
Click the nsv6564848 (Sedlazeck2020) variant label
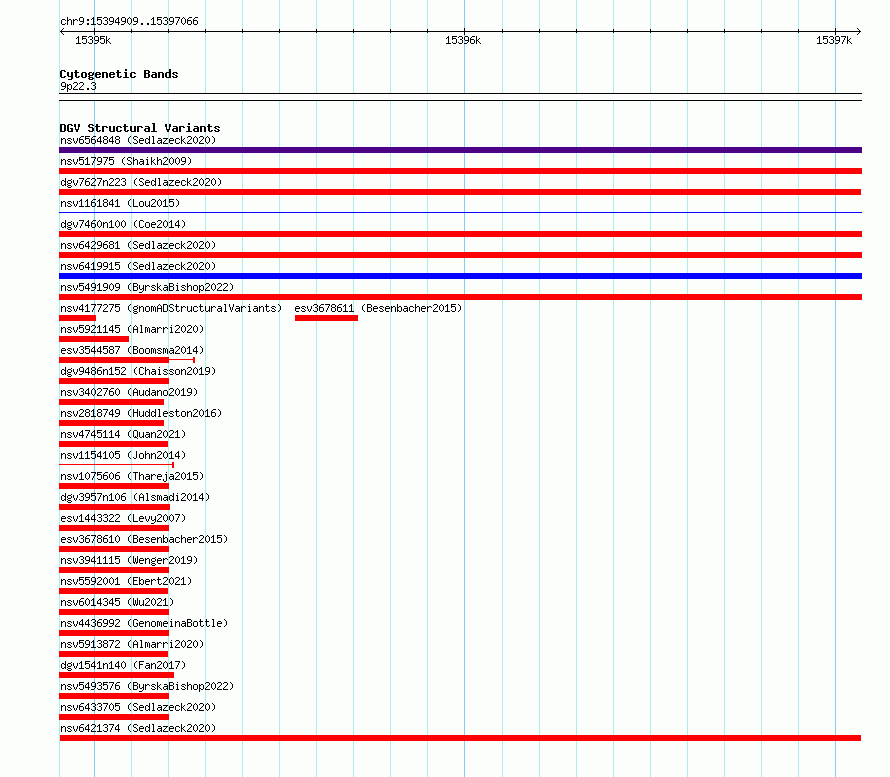(x=138, y=140)
